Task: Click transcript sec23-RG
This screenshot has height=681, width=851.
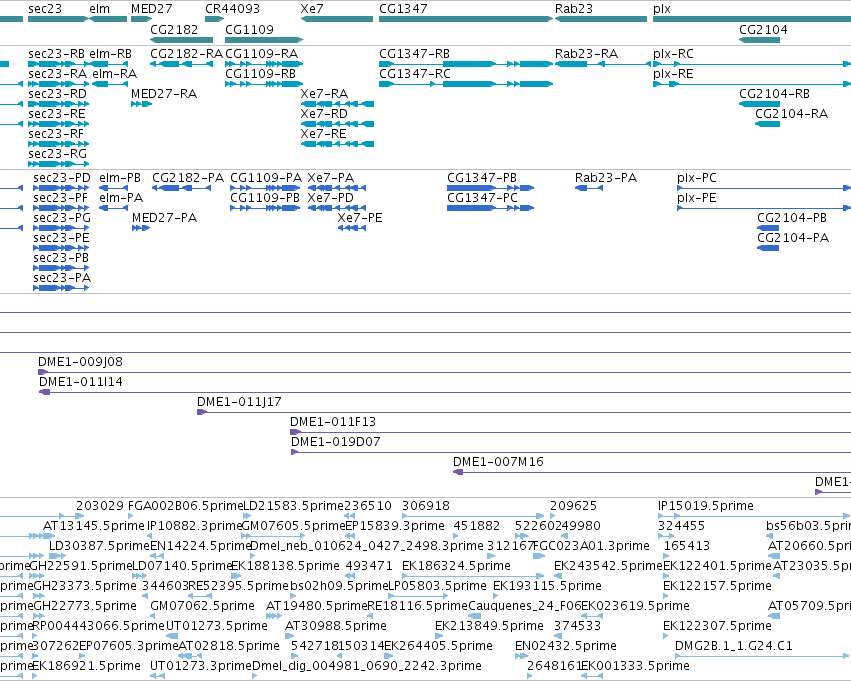Action: pyautogui.click(x=58, y=154)
